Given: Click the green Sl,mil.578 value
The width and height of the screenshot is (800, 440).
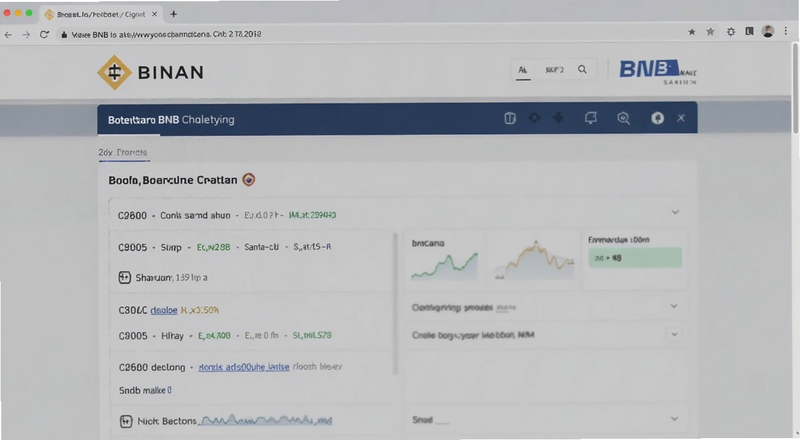Looking at the screenshot, I should coord(312,335).
